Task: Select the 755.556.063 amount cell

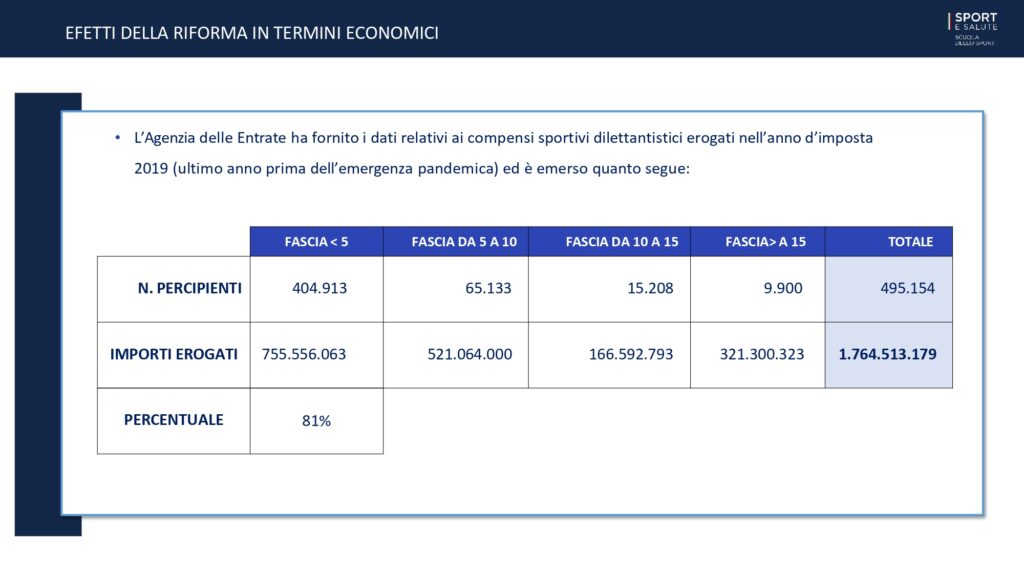Action: click(317, 355)
